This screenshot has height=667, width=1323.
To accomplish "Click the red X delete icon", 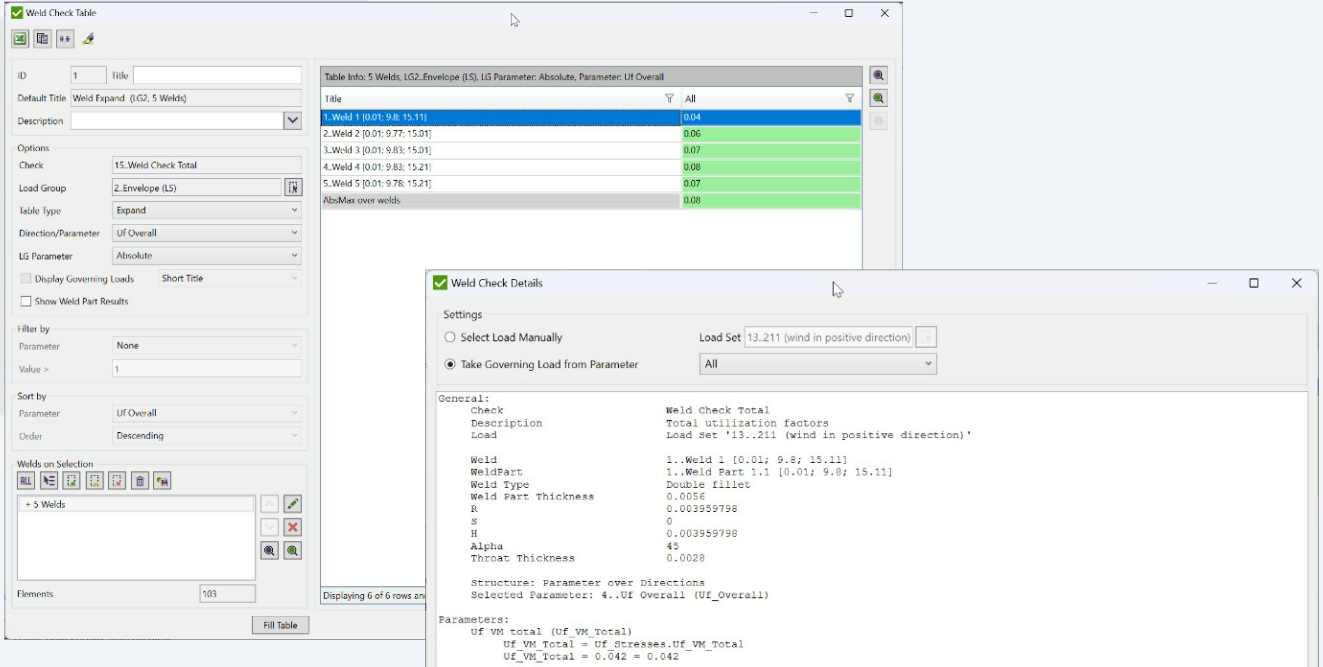I will (x=293, y=527).
